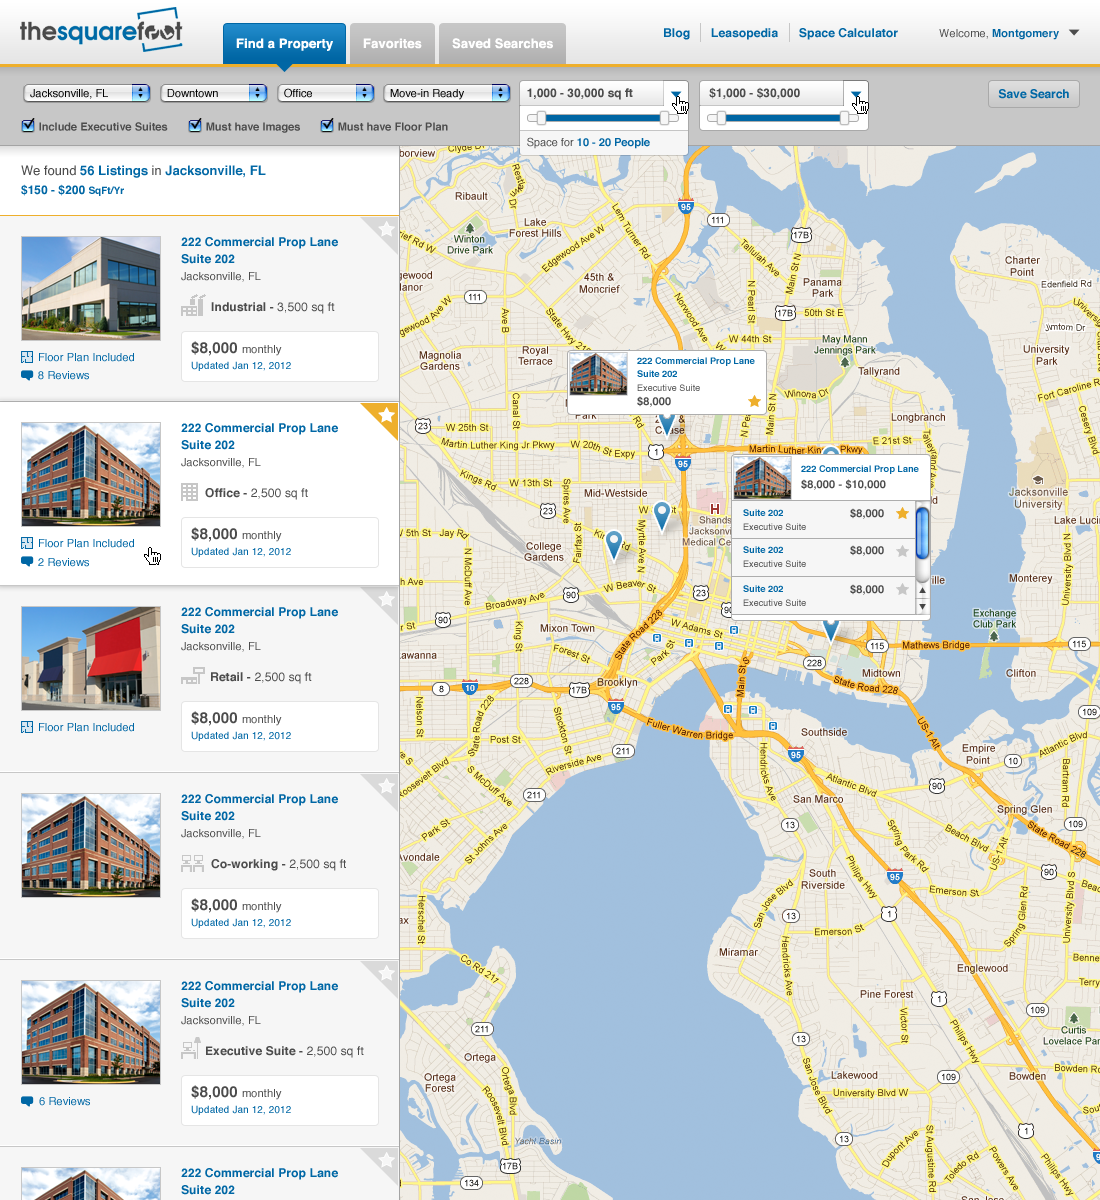Click the orange star in the map popup
The image size is (1100, 1200).
coord(754,401)
